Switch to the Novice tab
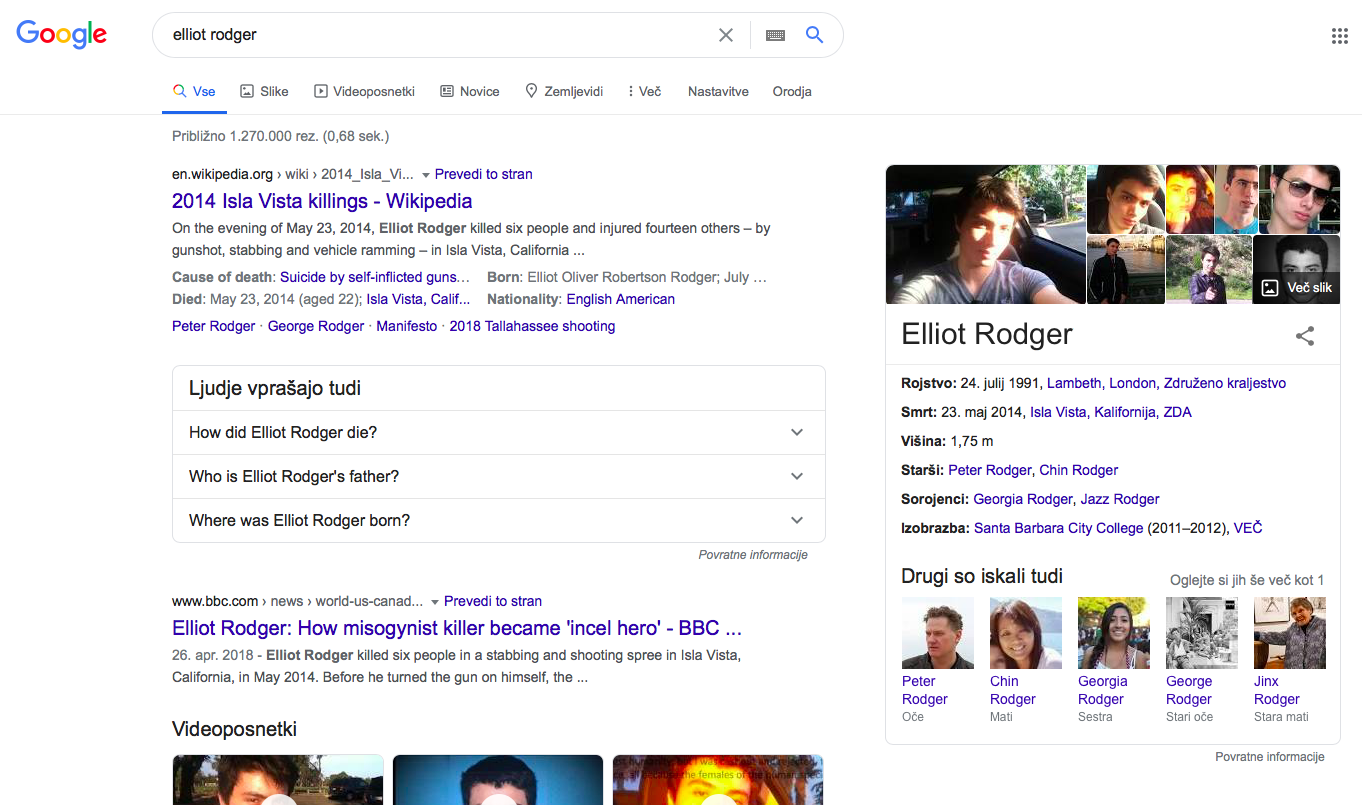Image resolution: width=1362 pixels, height=805 pixels. [470, 91]
